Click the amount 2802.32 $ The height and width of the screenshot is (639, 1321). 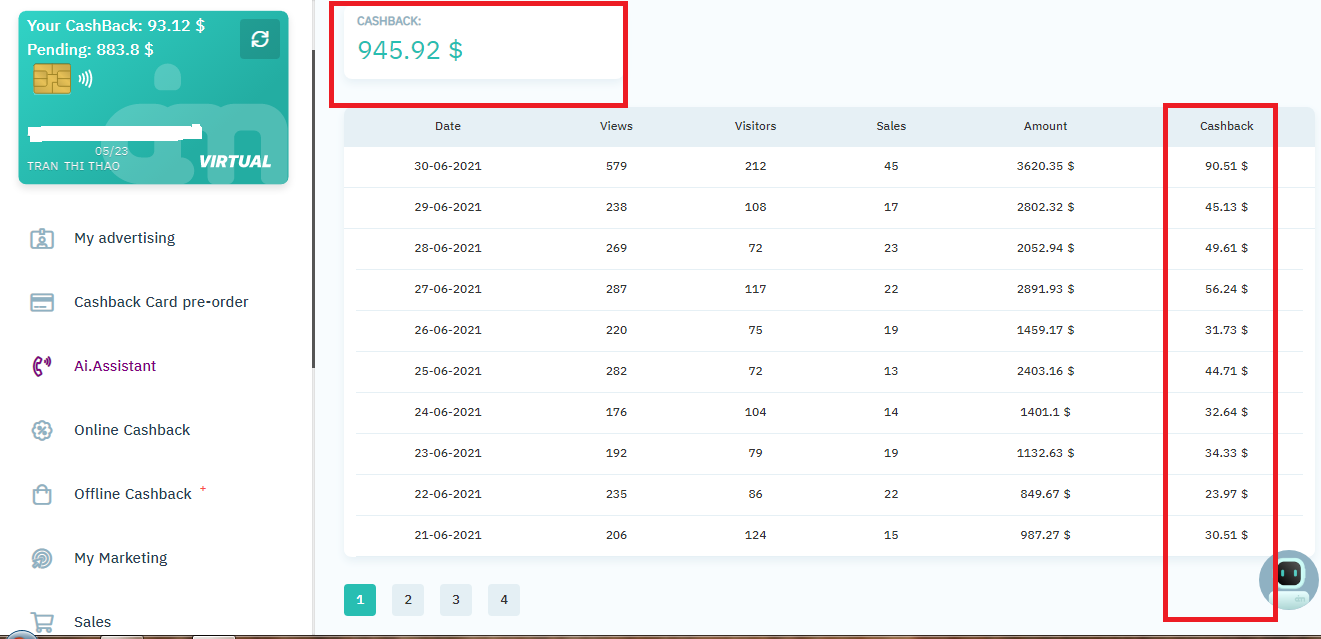tap(1046, 207)
